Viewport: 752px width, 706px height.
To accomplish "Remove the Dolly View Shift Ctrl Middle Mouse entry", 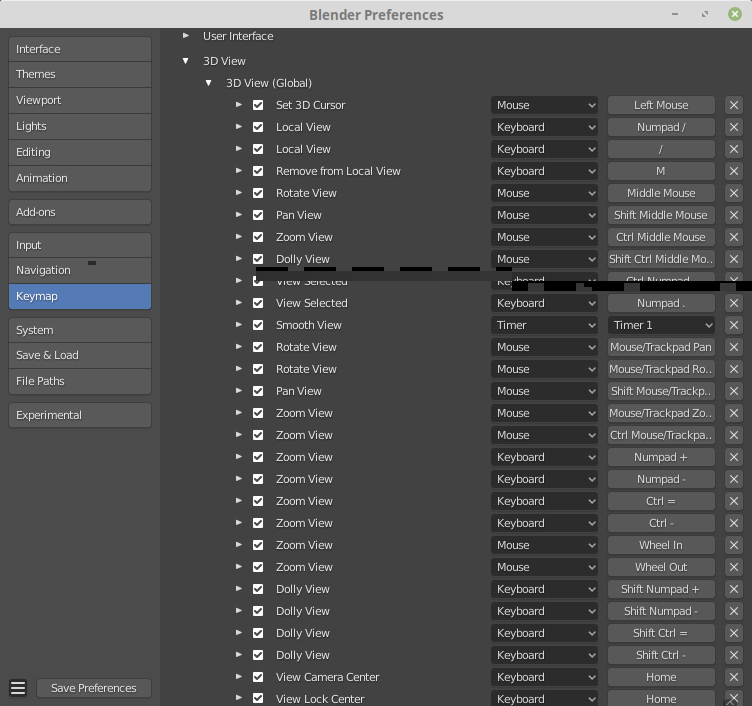I will coord(734,259).
